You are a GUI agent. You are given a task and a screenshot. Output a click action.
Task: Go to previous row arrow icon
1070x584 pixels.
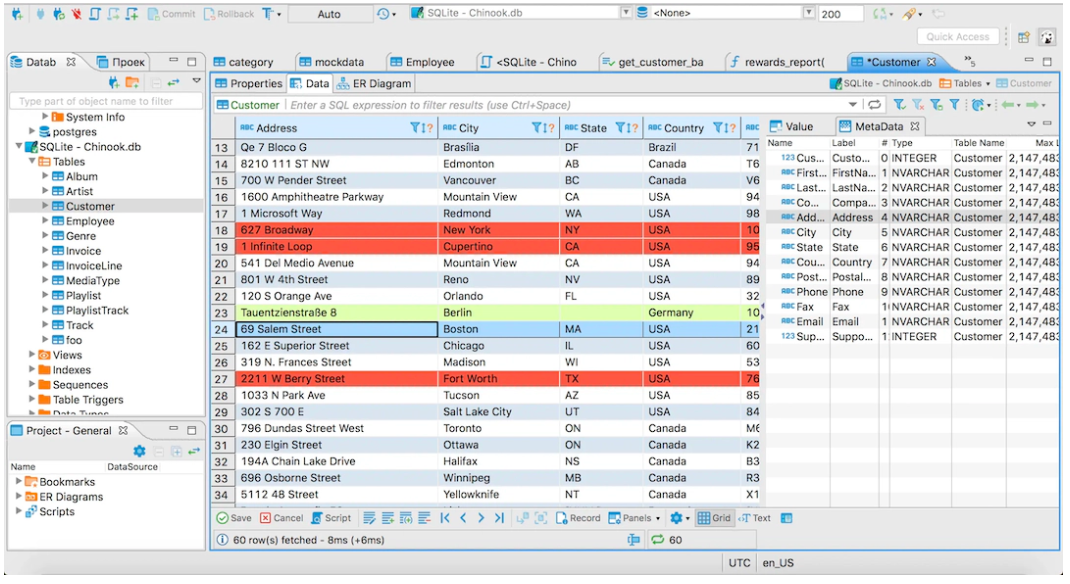click(463, 519)
